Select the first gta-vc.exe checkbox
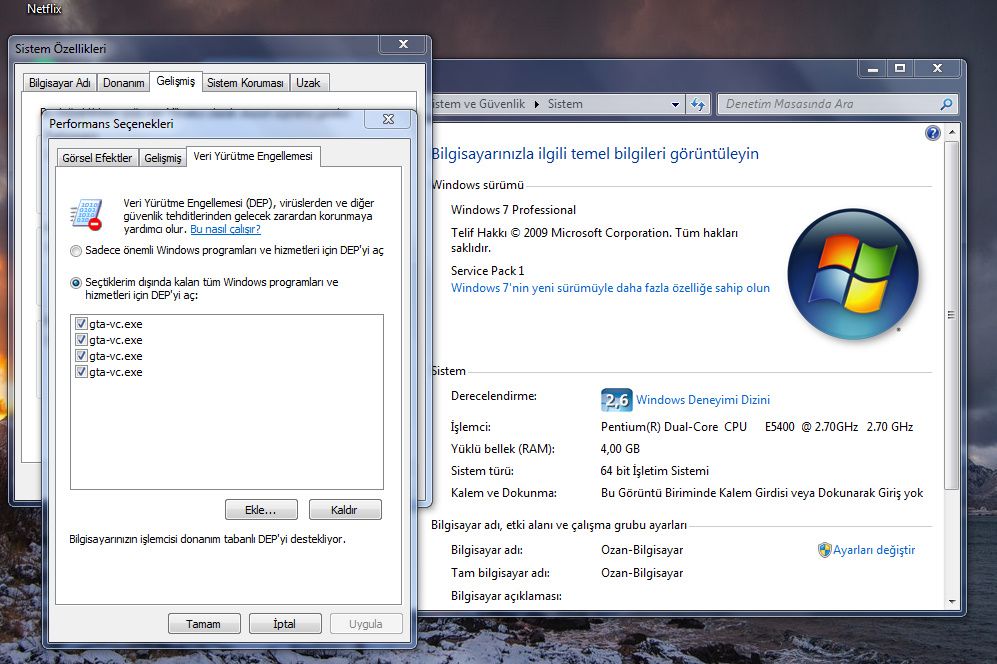 click(x=81, y=323)
